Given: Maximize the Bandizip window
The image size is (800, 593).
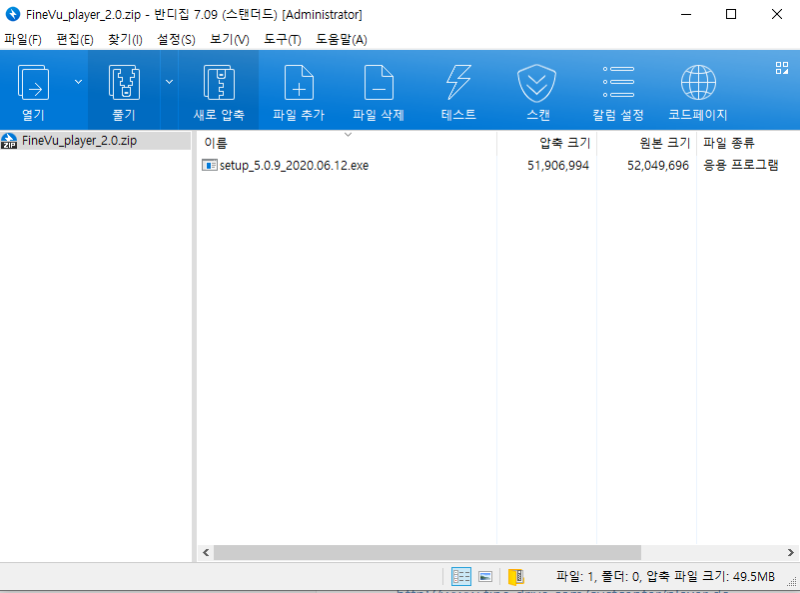Looking at the screenshot, I should 731,14.
